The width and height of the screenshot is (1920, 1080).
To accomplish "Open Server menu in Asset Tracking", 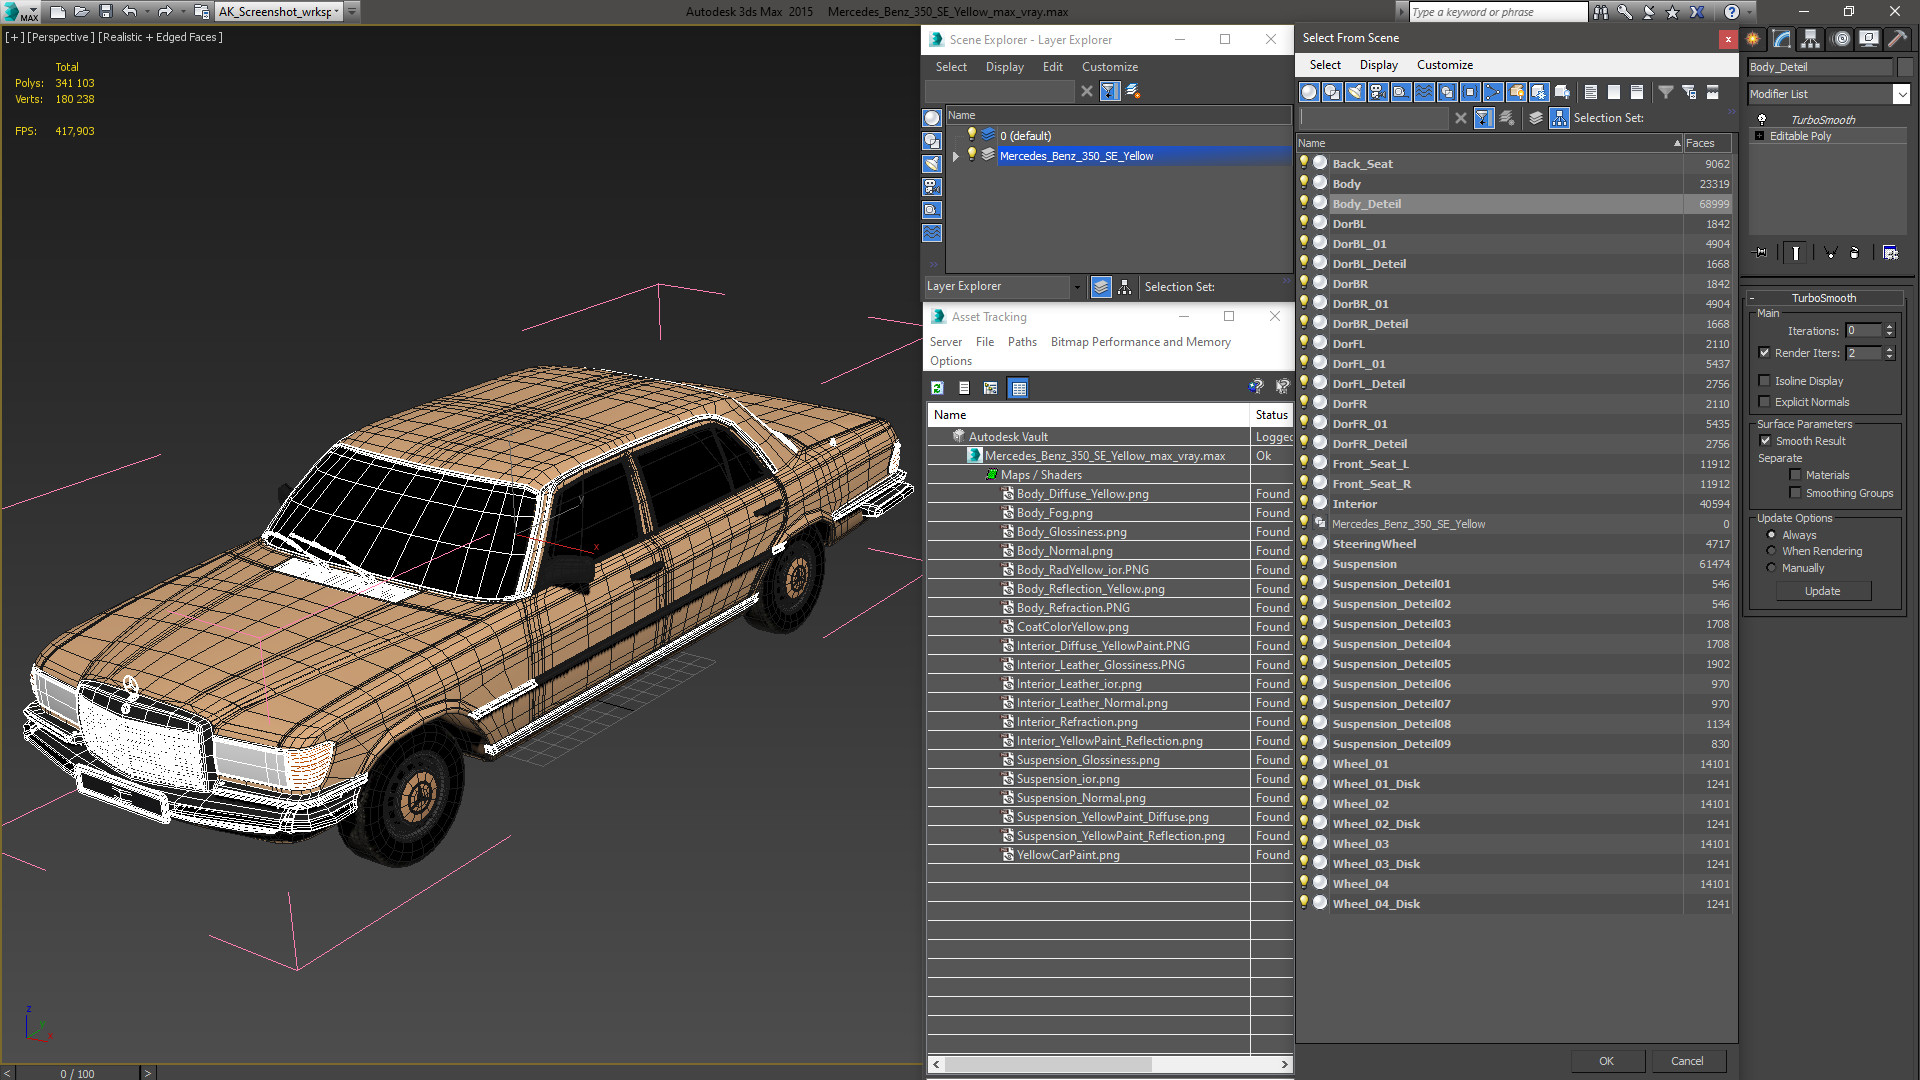I will pos(945,342).
